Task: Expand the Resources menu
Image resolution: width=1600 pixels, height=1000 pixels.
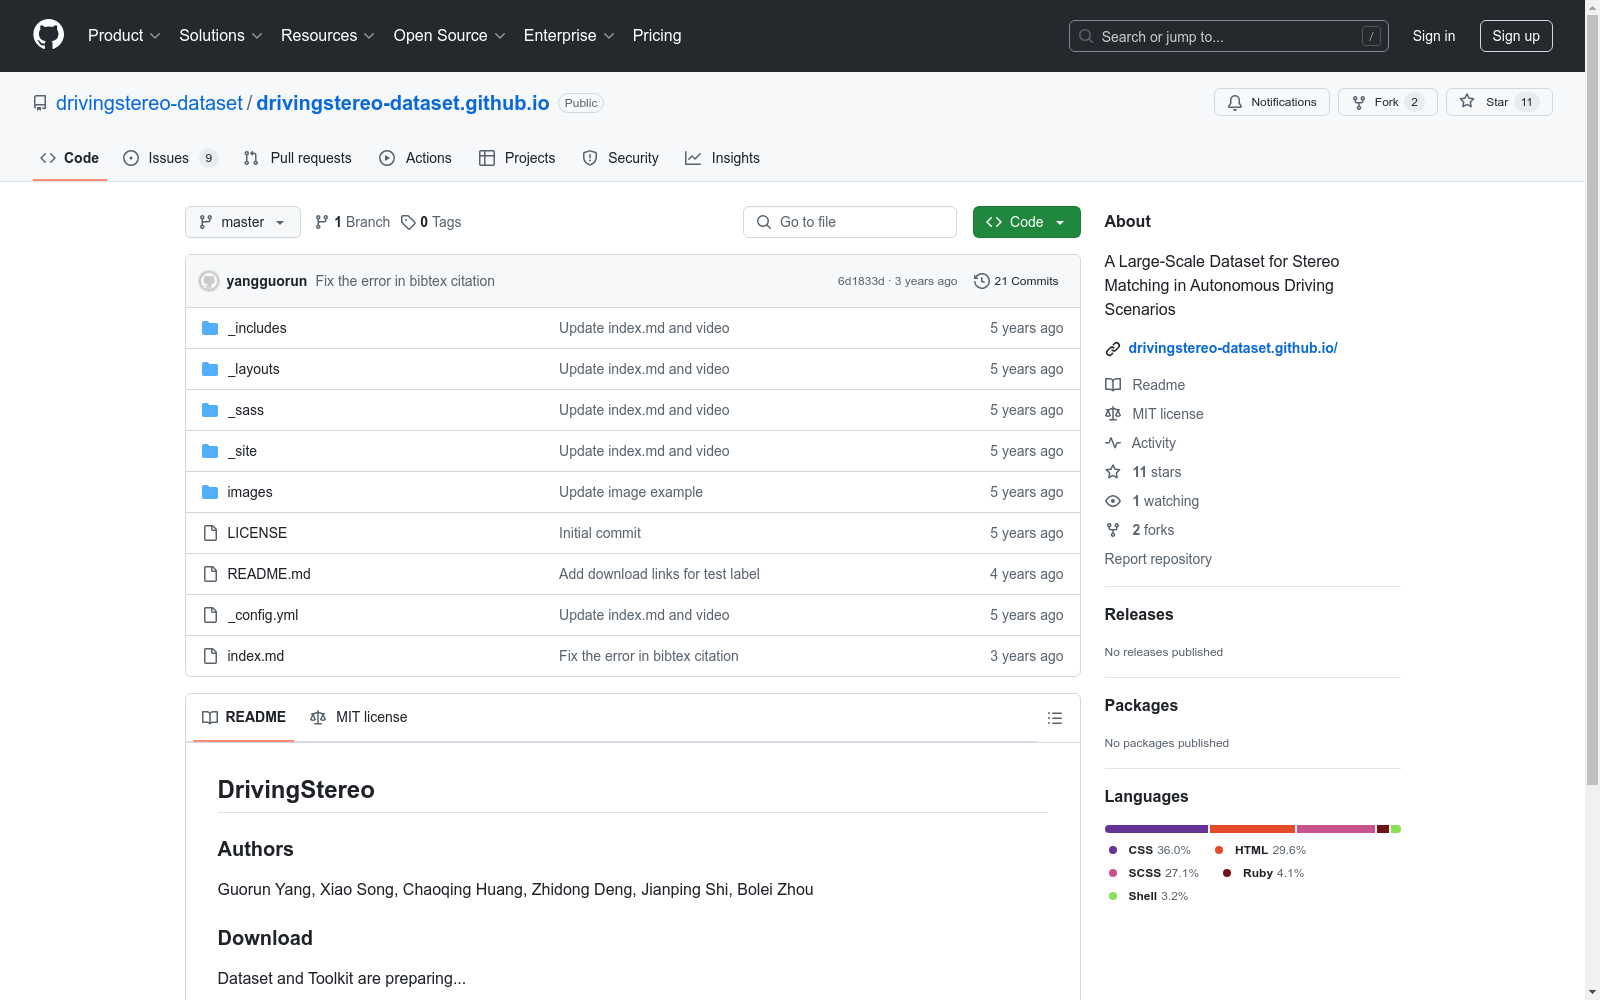Action: click(x=328, y=35)
